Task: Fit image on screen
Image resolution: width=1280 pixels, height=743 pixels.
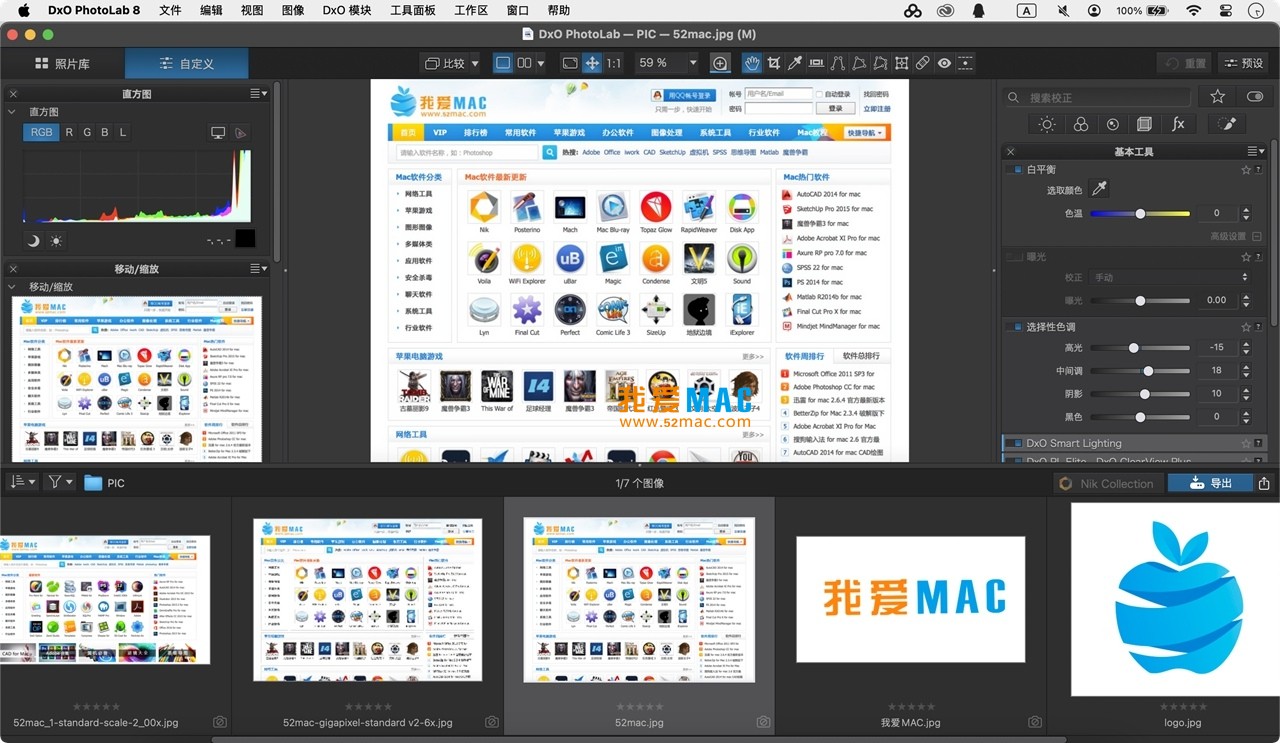Action: click(570, 63)
